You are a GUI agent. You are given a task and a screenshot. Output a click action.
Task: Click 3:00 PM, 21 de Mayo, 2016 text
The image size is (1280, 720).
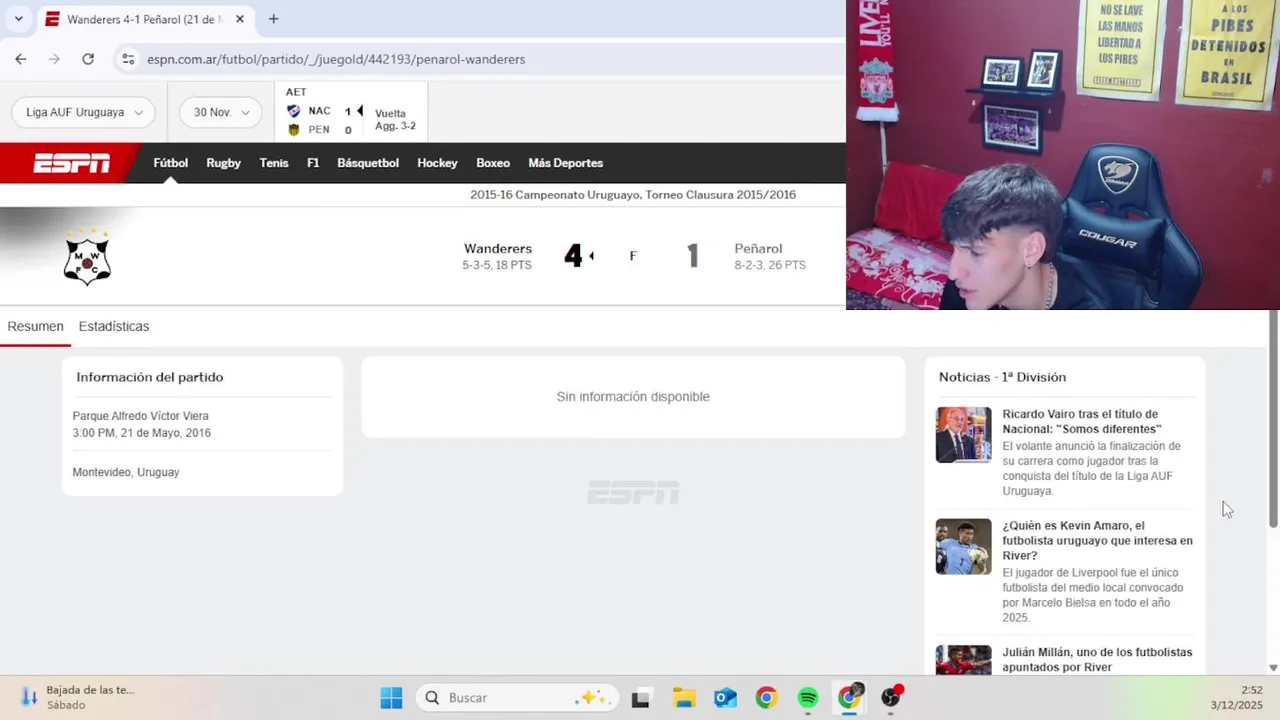(x=141, y=433)
